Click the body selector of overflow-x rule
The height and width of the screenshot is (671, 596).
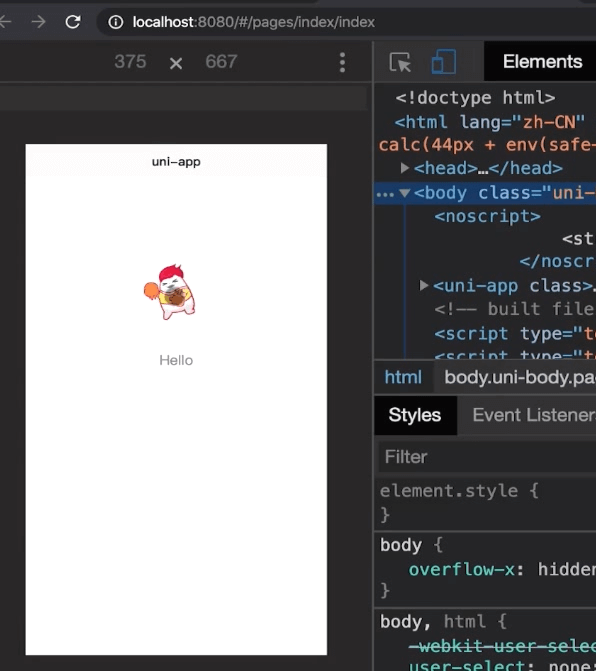point(401,545)
